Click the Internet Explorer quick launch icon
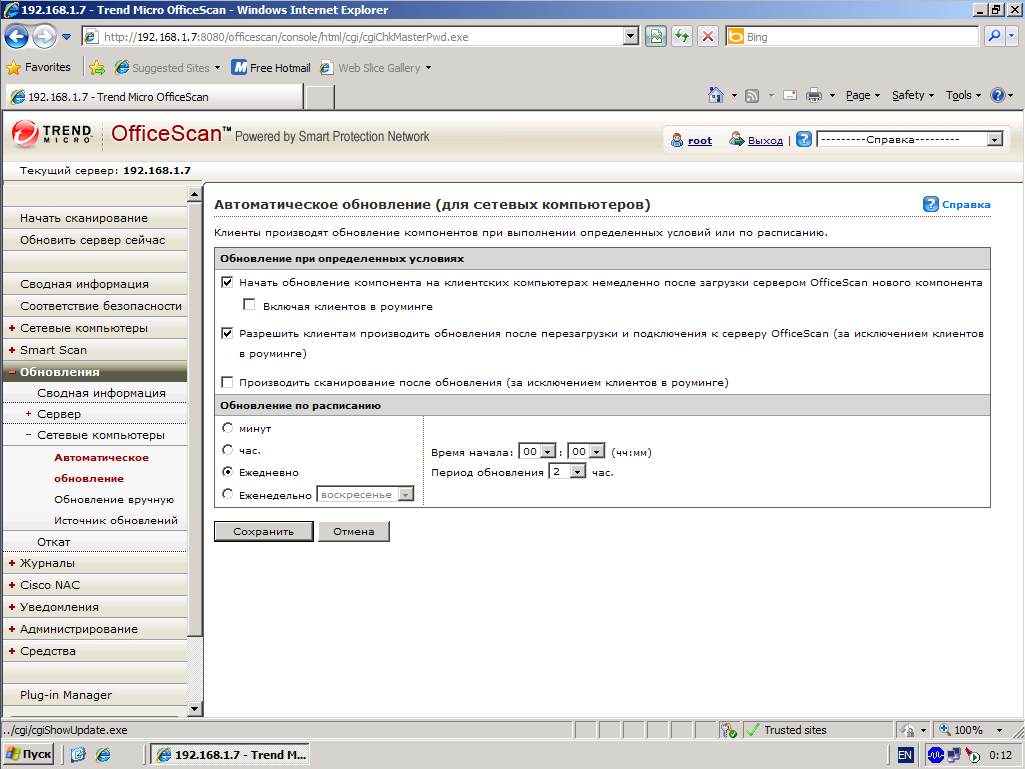The height and width of the screenshot is (769, 1025). (x=103, y=755)
